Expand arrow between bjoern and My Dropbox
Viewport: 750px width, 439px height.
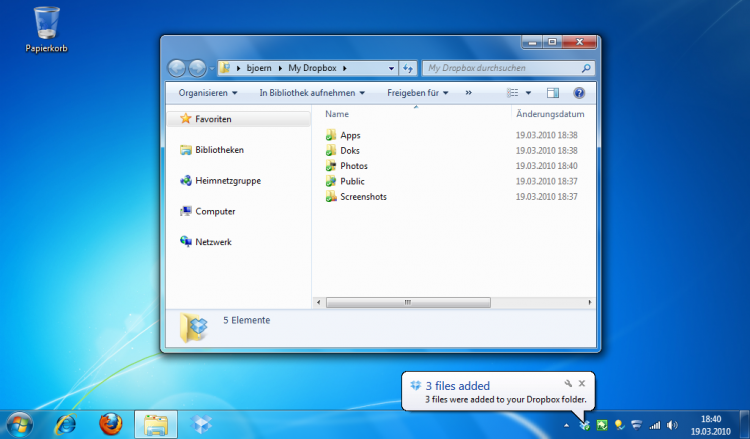tap(280, 68)
